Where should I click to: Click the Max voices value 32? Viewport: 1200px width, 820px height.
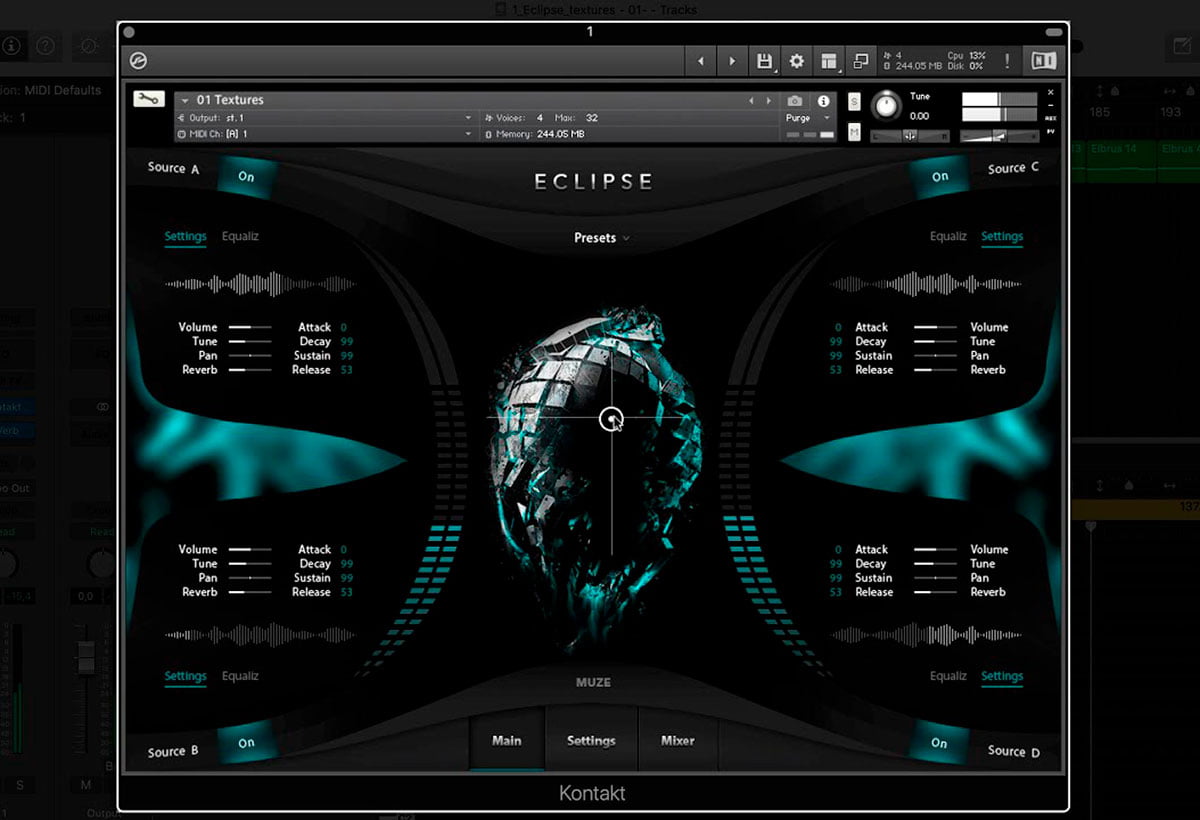pyautogui.click(x=592, y=118)
